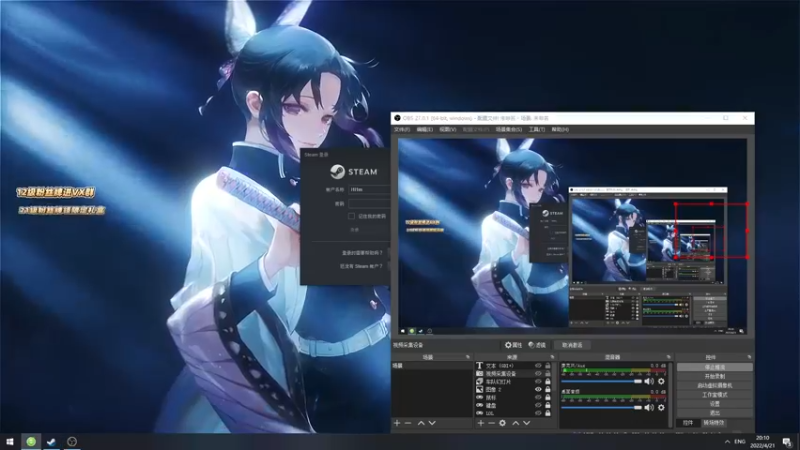This screenshot has height=450, width=800.
Task: Remove selected source with minus icon
Action: pyautogui.click(x=491, y=423)
